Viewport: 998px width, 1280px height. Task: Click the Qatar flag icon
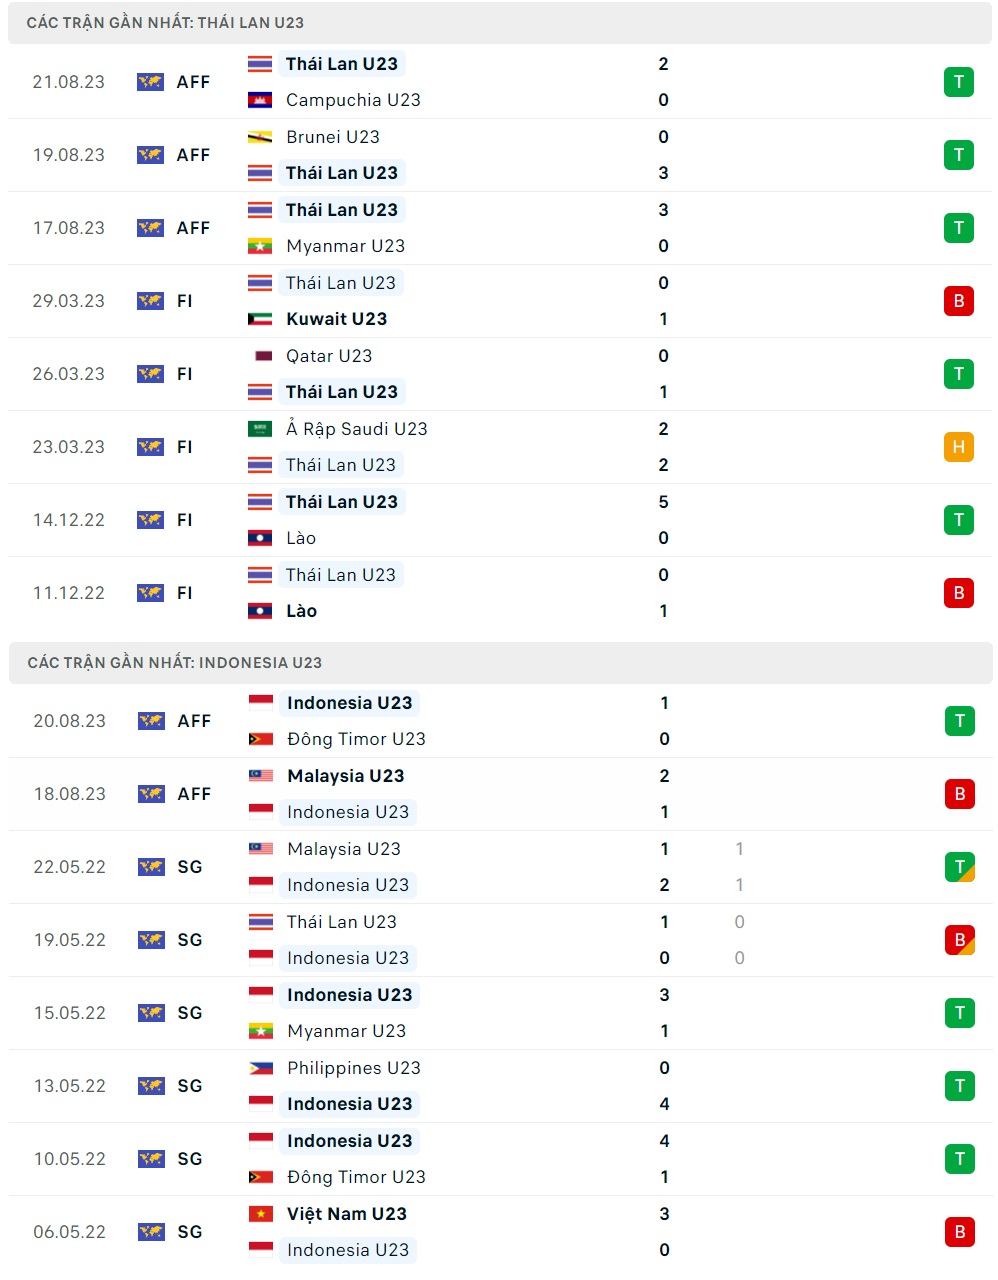261,355
